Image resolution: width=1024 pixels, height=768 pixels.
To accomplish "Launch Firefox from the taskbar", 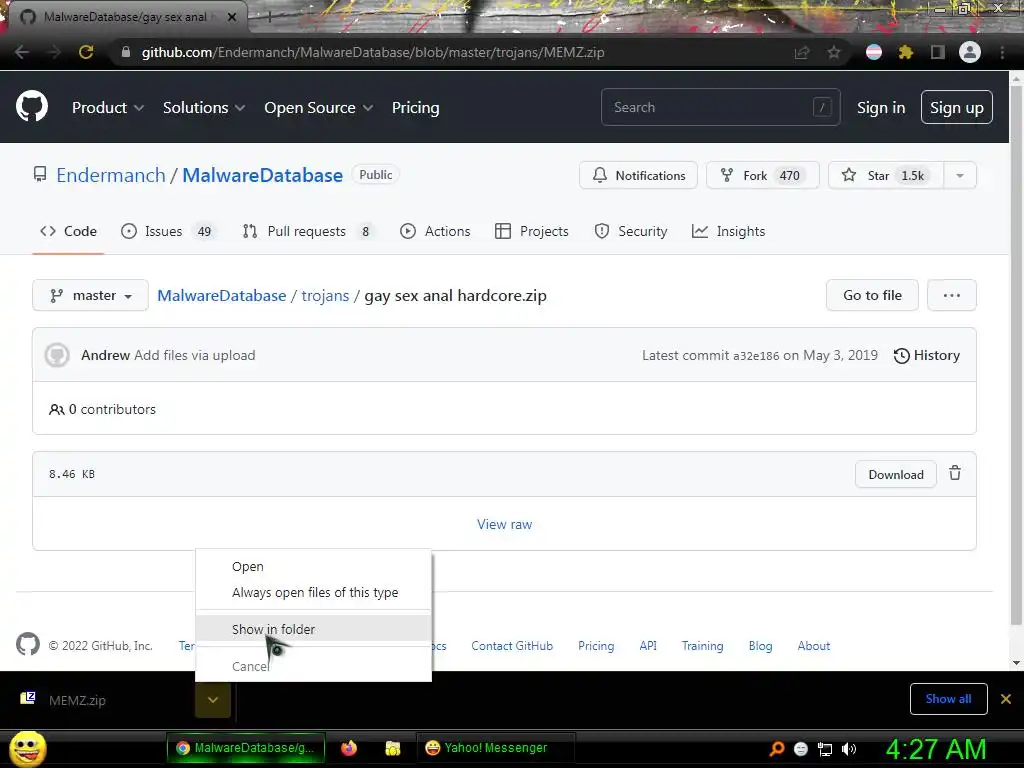I will (x=349, y=748).
